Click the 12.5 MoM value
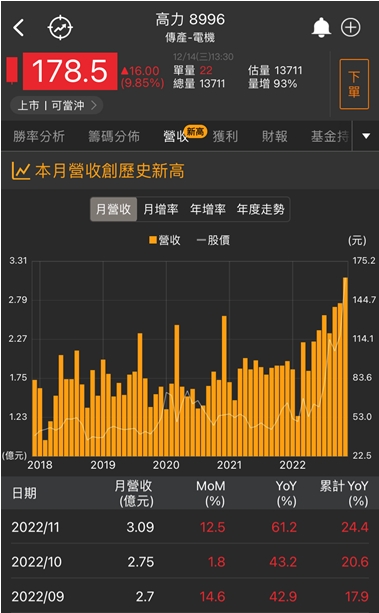The image size is (379, 613). pyautogui.click(x=212, y=527)
